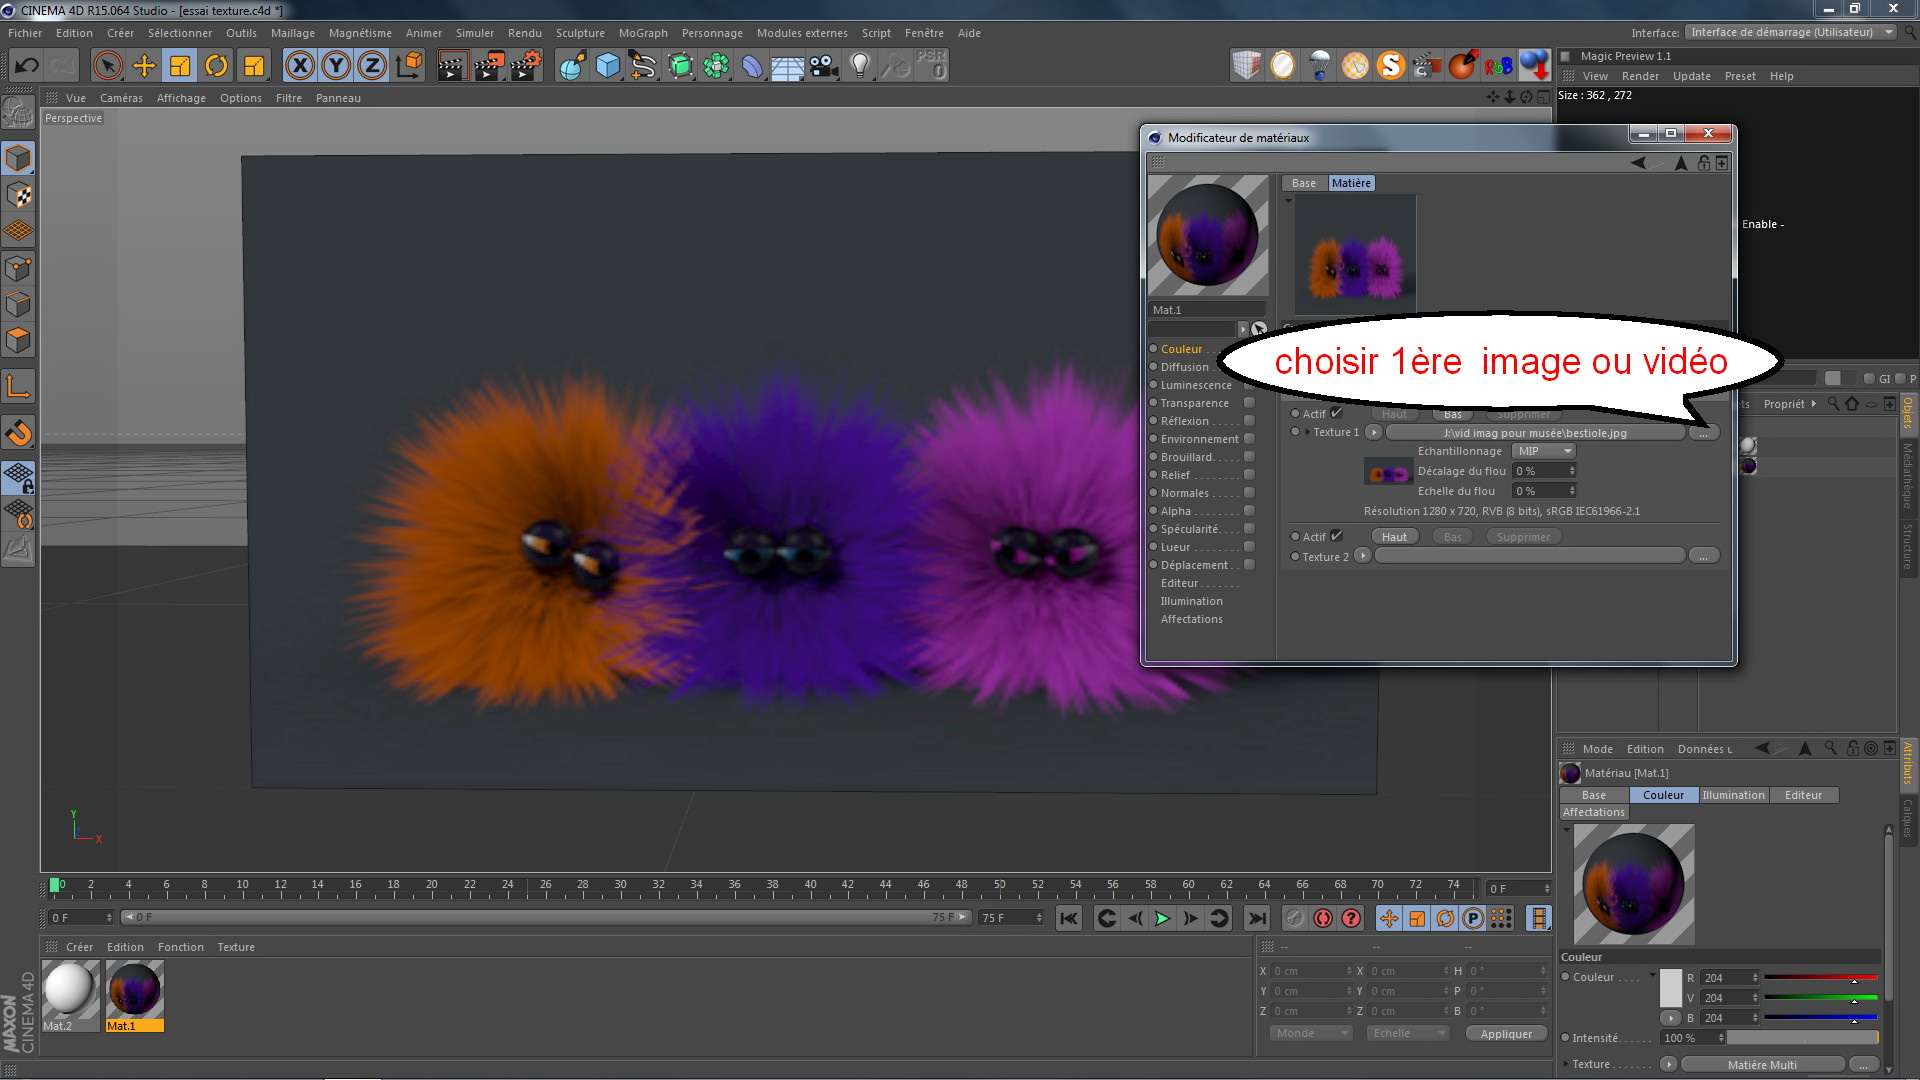Render the active view clapperboard icon

pyautogui.click(x=452, y=66)
